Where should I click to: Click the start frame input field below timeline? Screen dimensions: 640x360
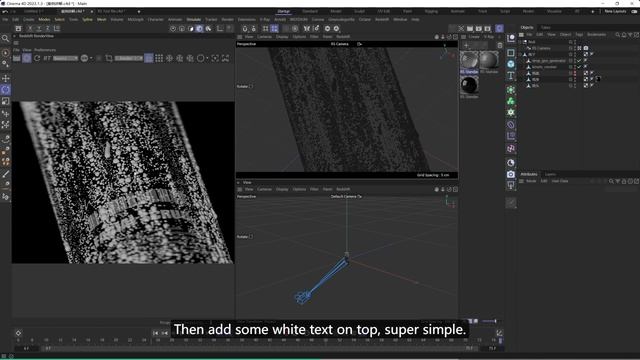(27, 348)
